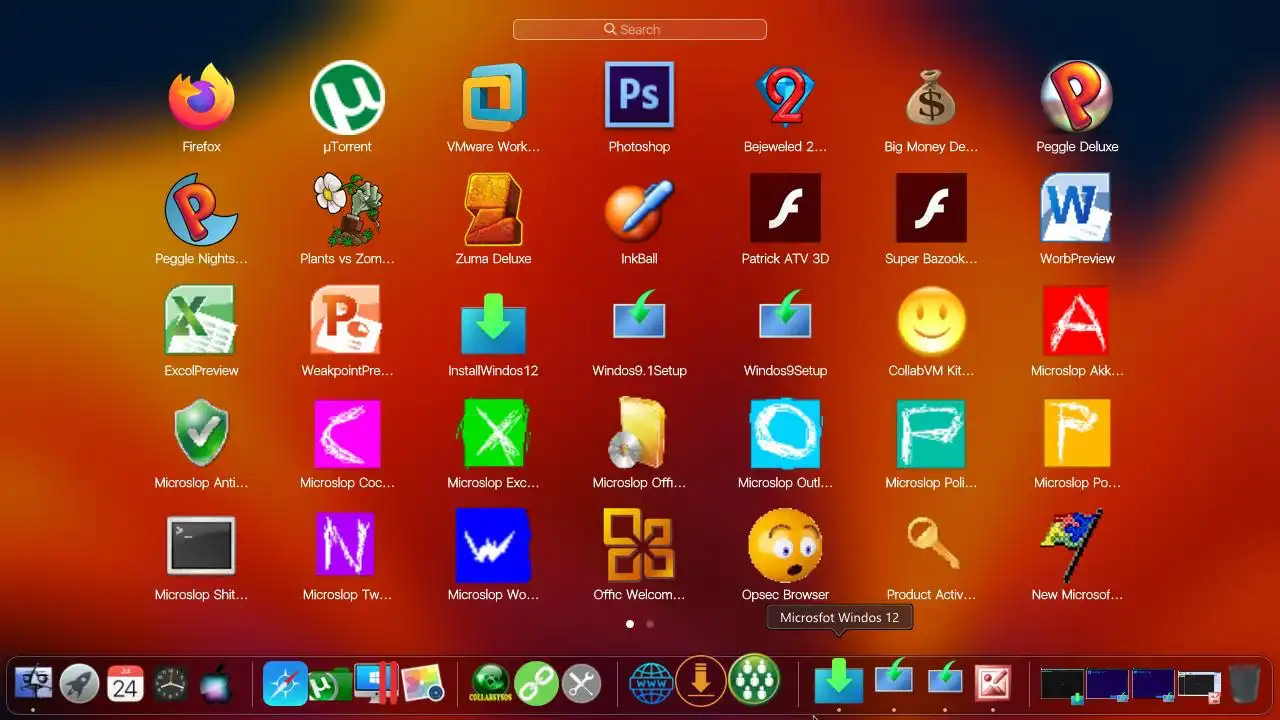Click Launchpad rocket in the dock
1280x720 pixels.
click(x=79, y=684)
